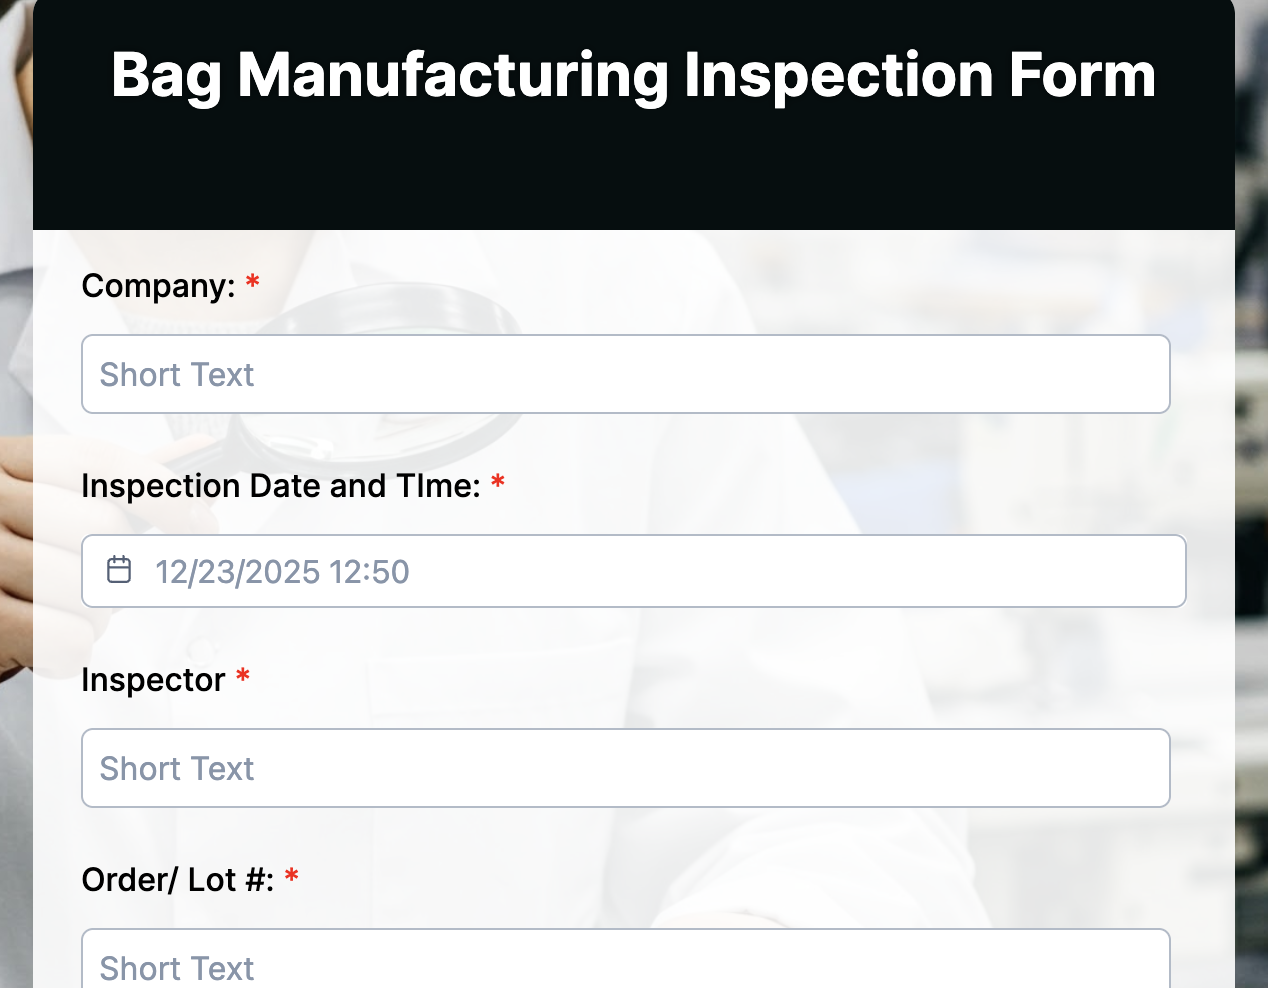Click the Short Text placeholder under Inspector
This screenshot has height=988, width=1268.
176,768
